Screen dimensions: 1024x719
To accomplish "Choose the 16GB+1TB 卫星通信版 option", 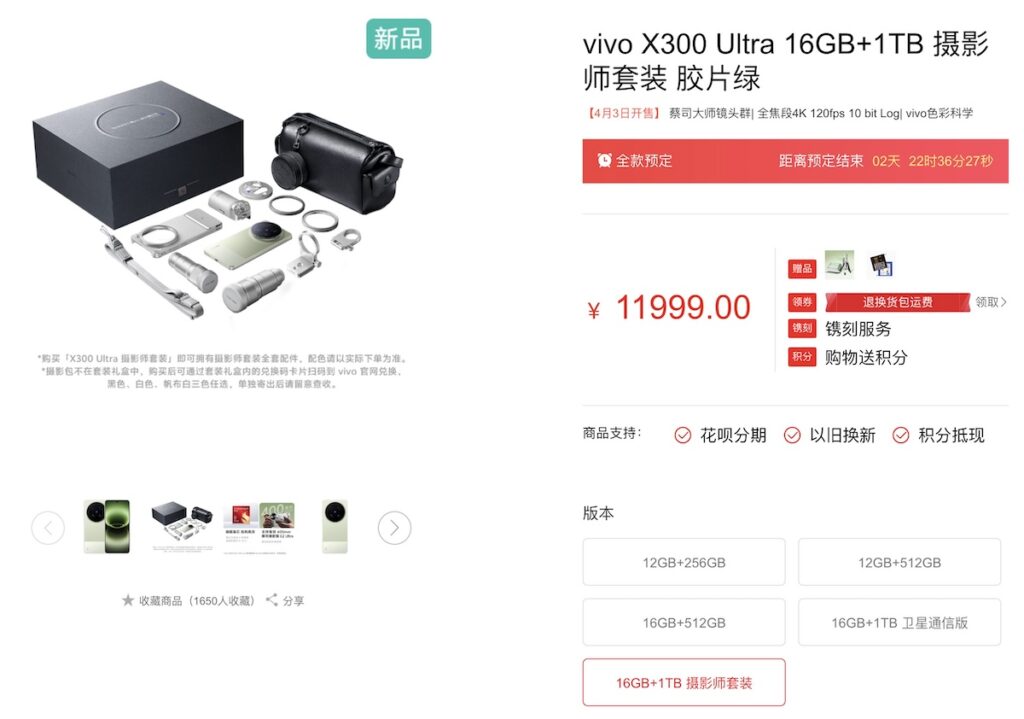I will pos(899,622).
